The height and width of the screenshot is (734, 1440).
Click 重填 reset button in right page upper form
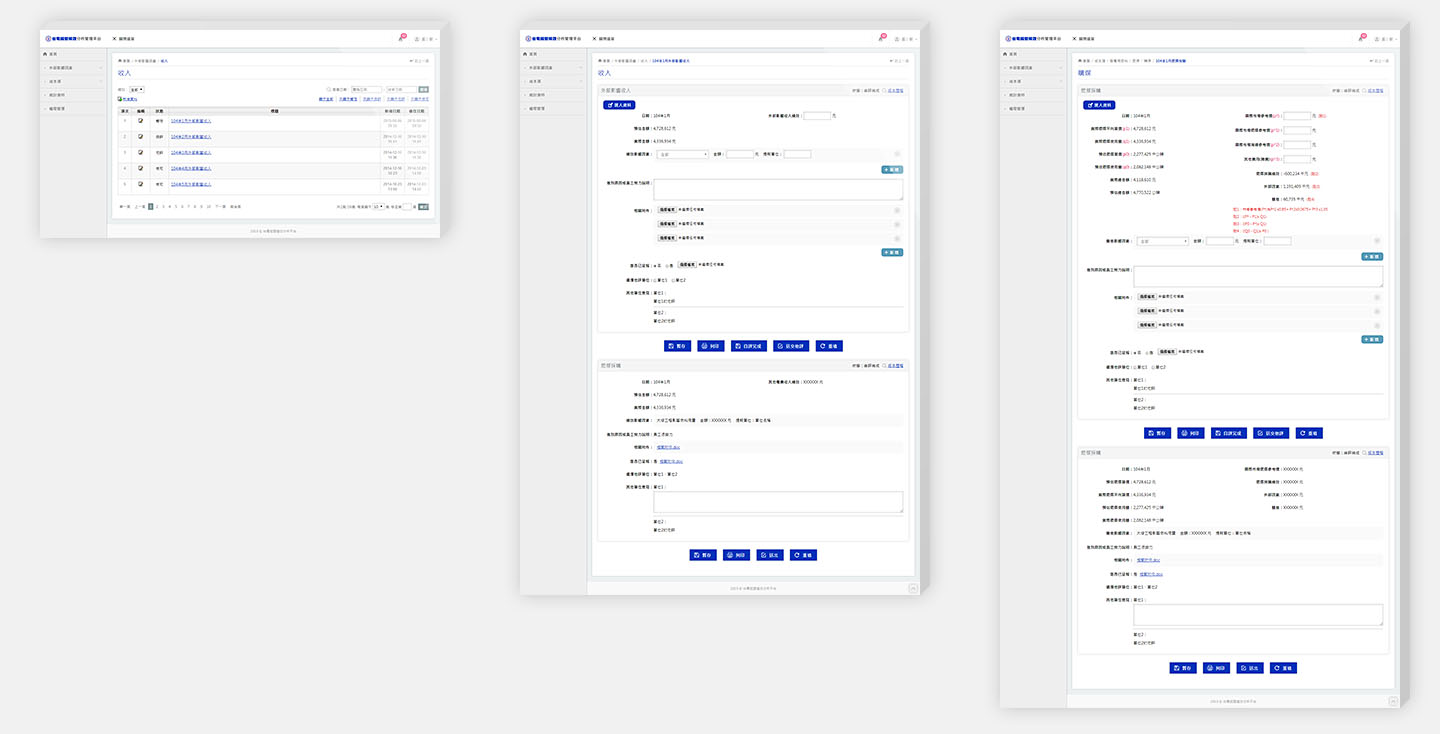(1308, 433)
